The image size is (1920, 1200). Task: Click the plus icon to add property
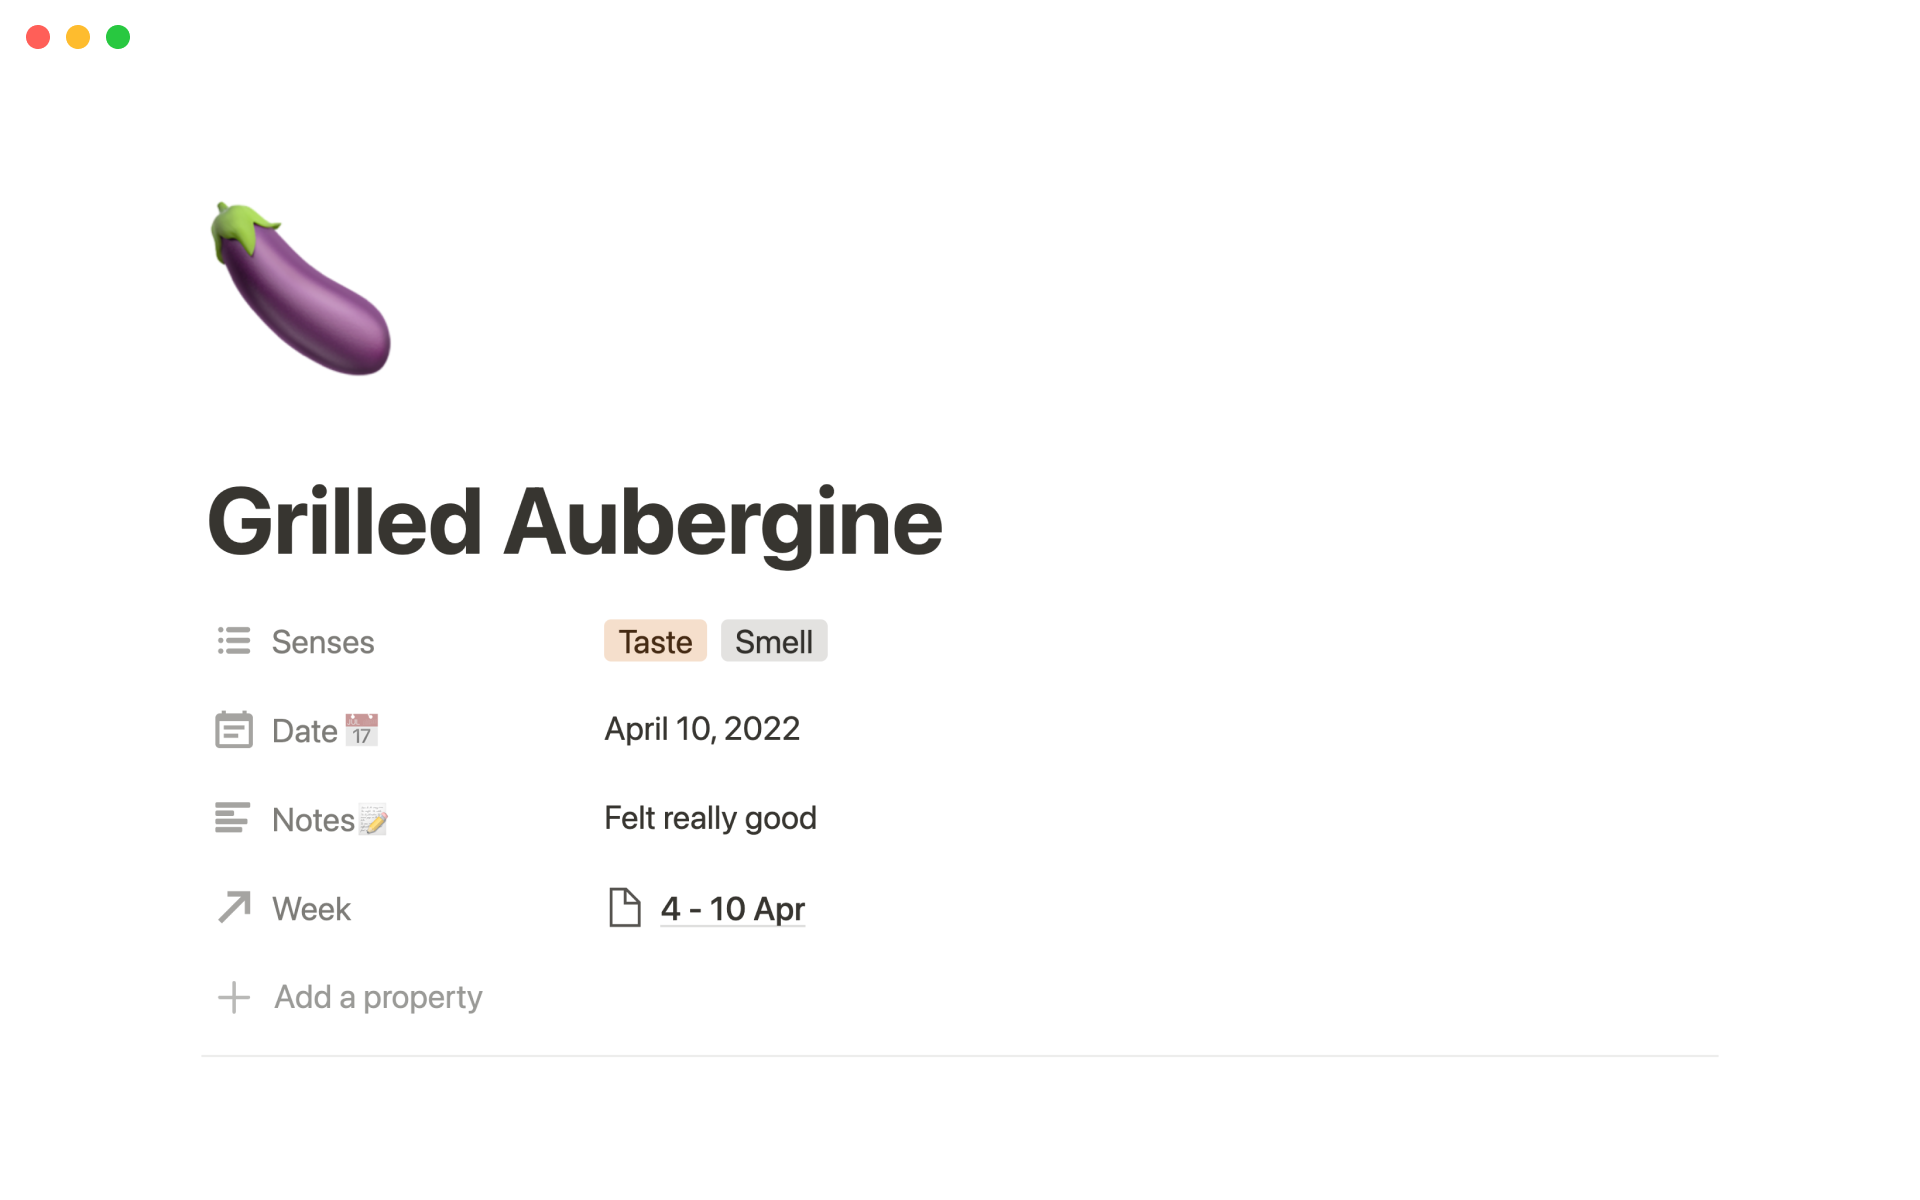point(234,997)
